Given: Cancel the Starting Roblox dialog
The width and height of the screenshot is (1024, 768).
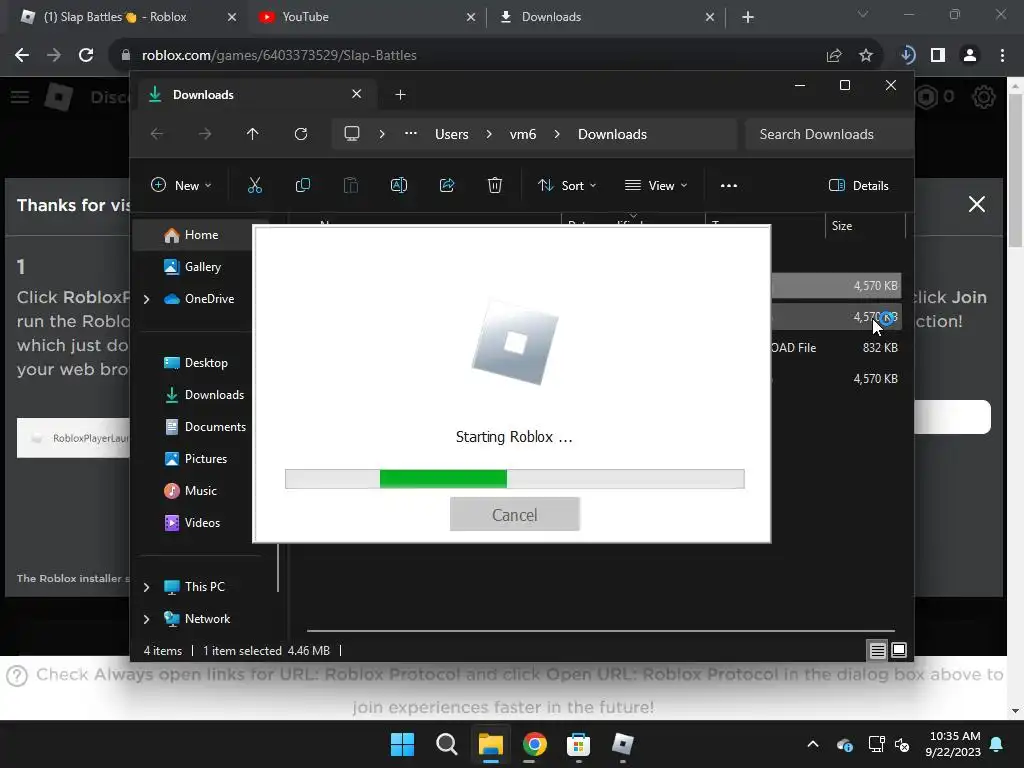Looking at the screenshot, I should tap(515, 515).
